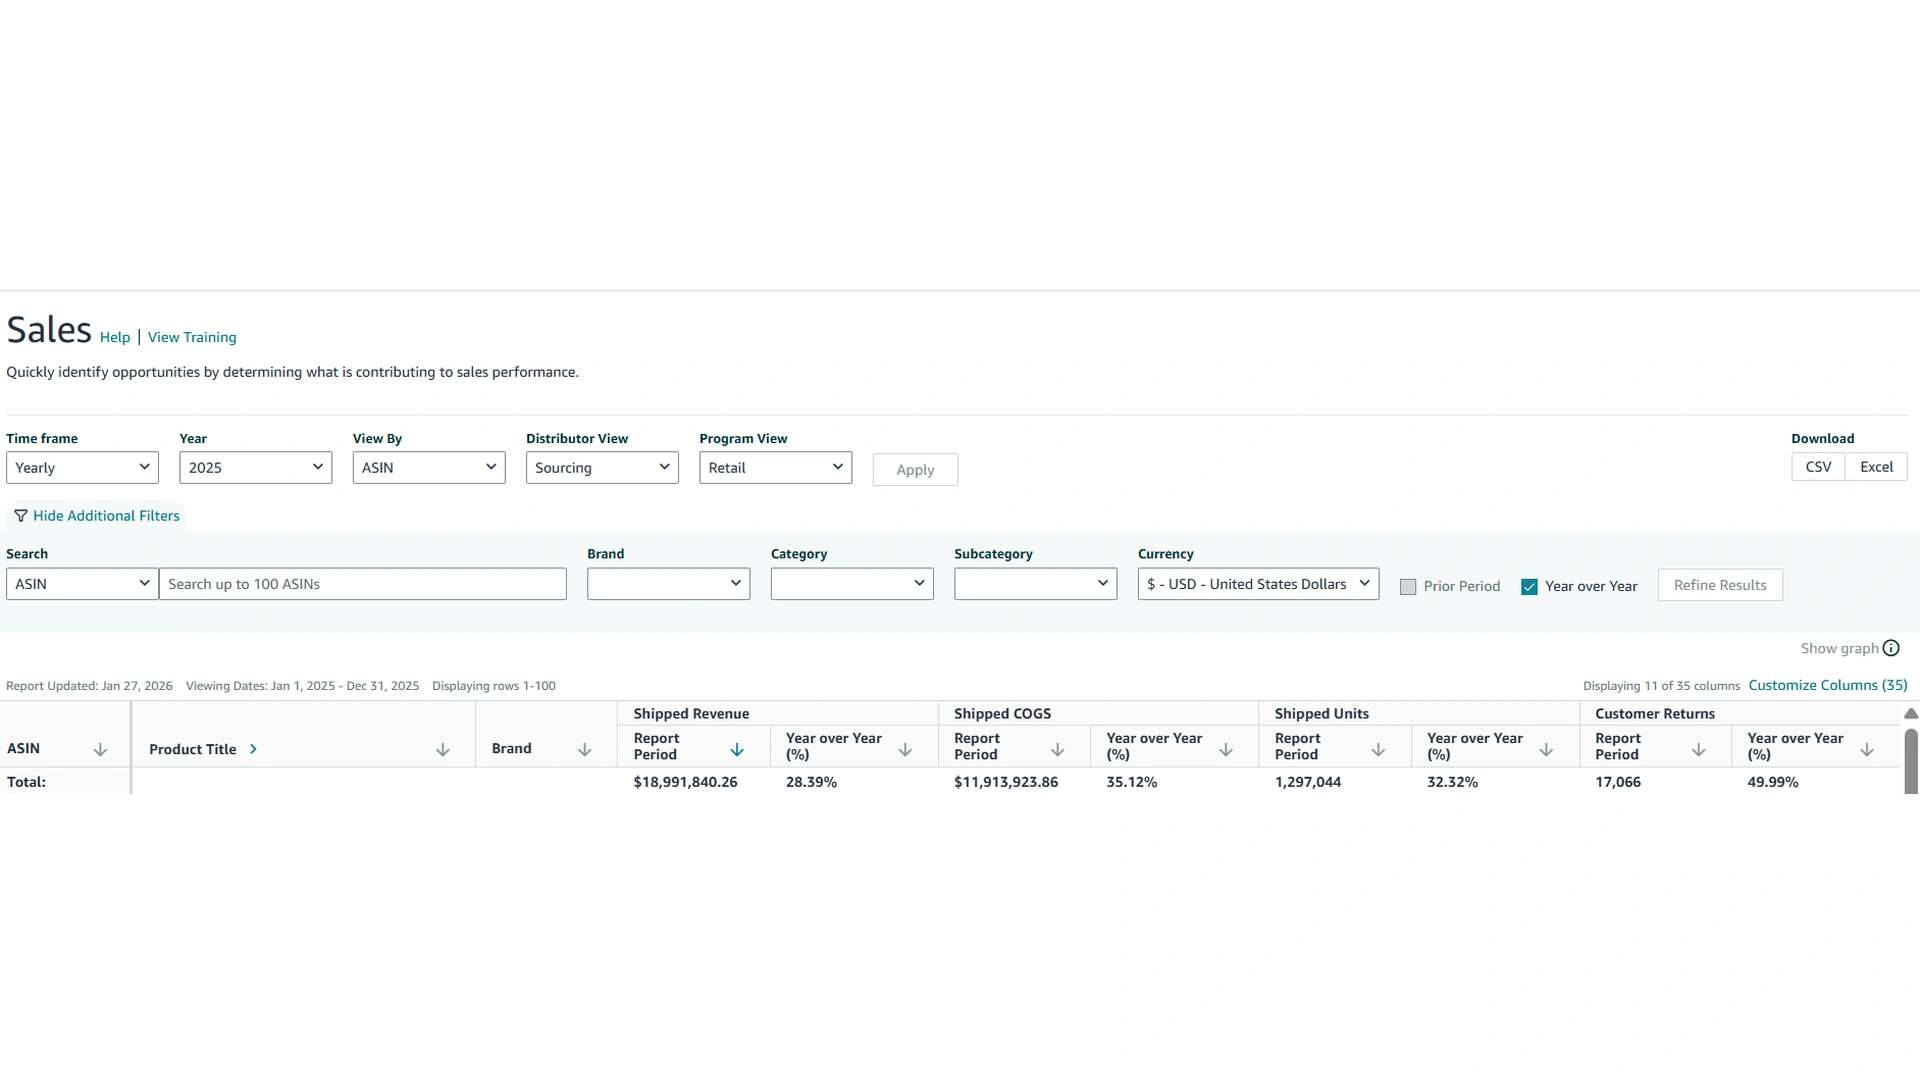Sort Shipped Revenue Year over Year arrow

coord(905,750)
